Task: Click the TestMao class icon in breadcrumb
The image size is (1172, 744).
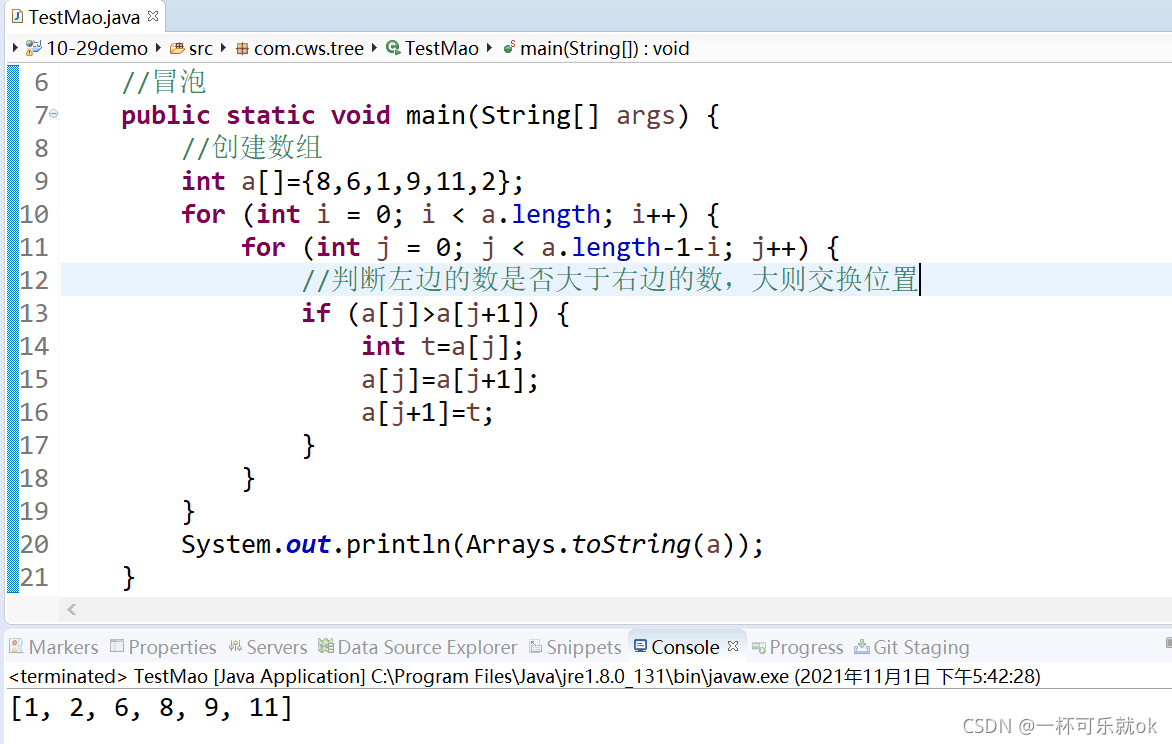Action: (x=393, y=48)
